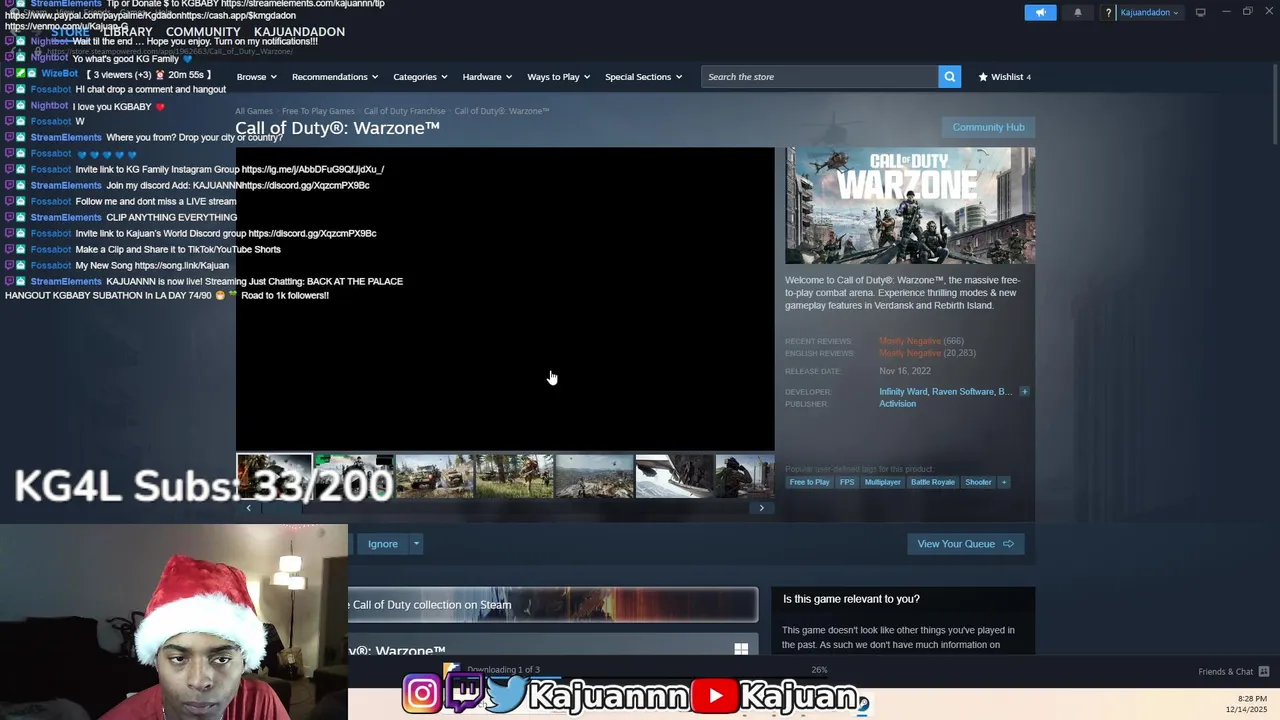This screenshot has width=1280, height=720.
Task: Show more tags with plus button
Action: (1004, 482)
